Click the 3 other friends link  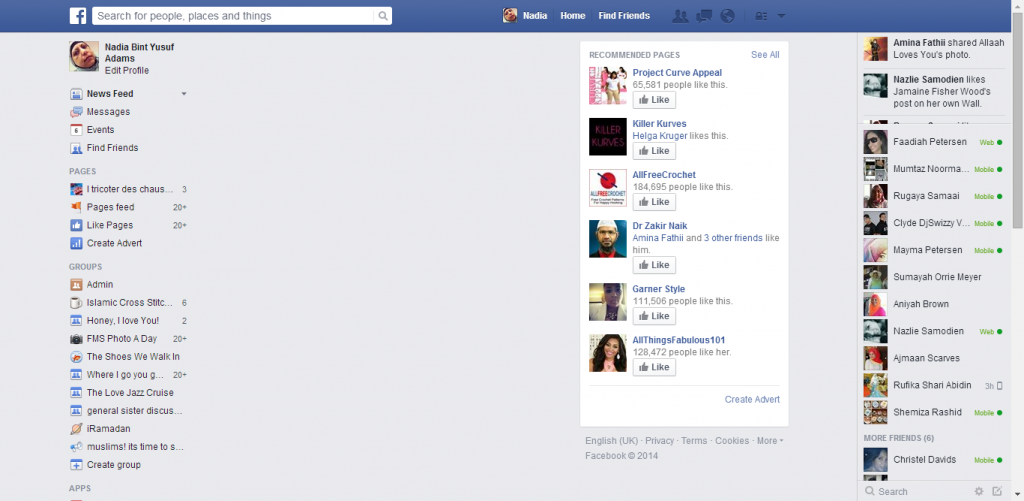click(733, 238)
